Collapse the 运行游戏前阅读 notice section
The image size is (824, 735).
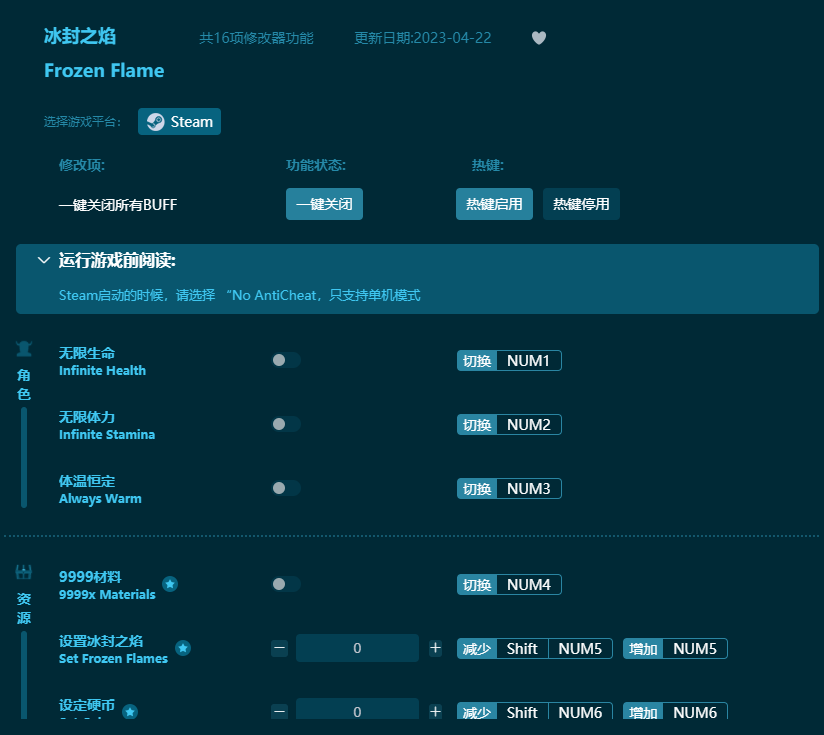[44, 259]
